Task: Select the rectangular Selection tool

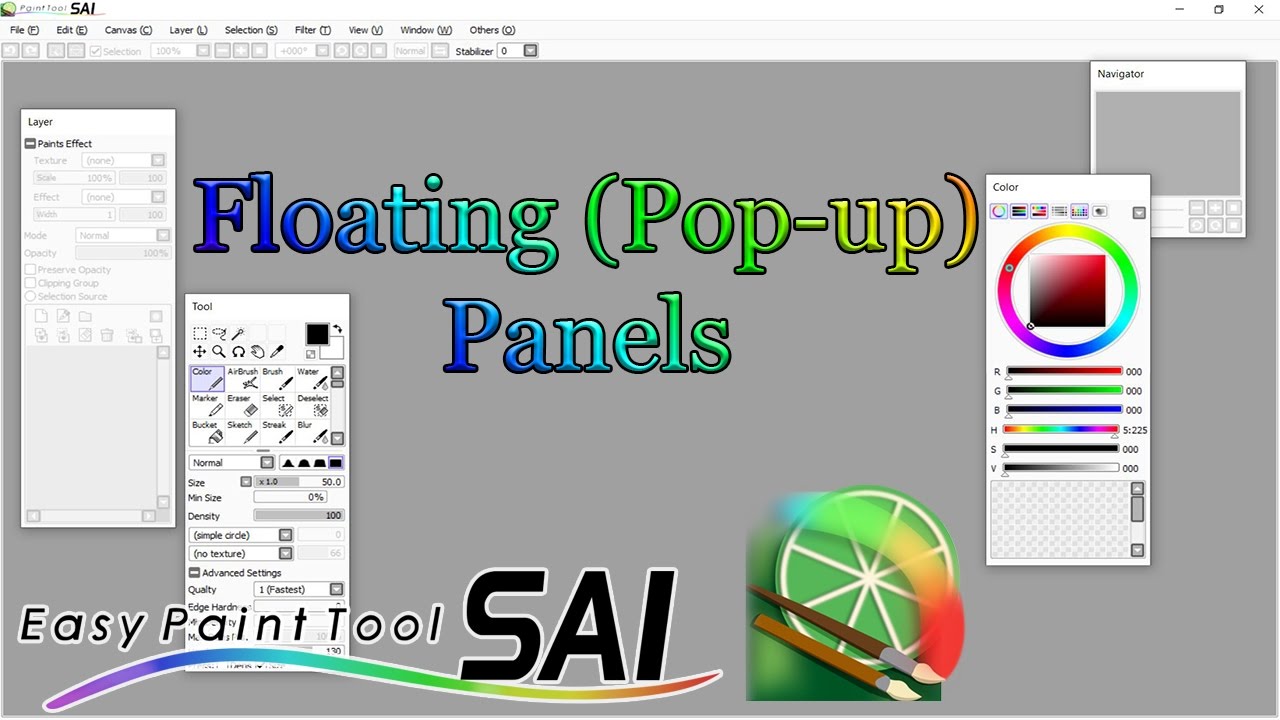Action: (x=200, y=334)
